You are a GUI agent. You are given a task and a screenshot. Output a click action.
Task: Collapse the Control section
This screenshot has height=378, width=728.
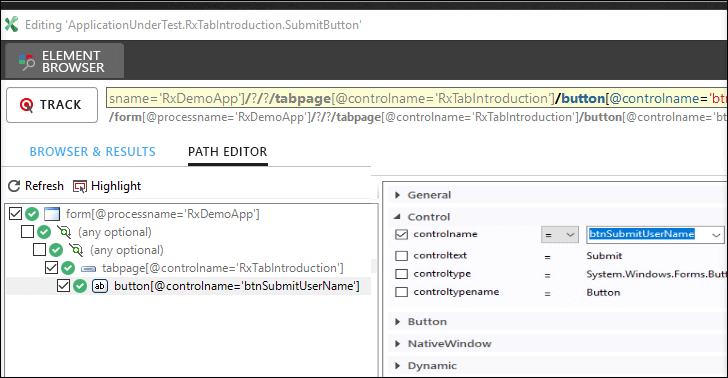click(398, 217)
